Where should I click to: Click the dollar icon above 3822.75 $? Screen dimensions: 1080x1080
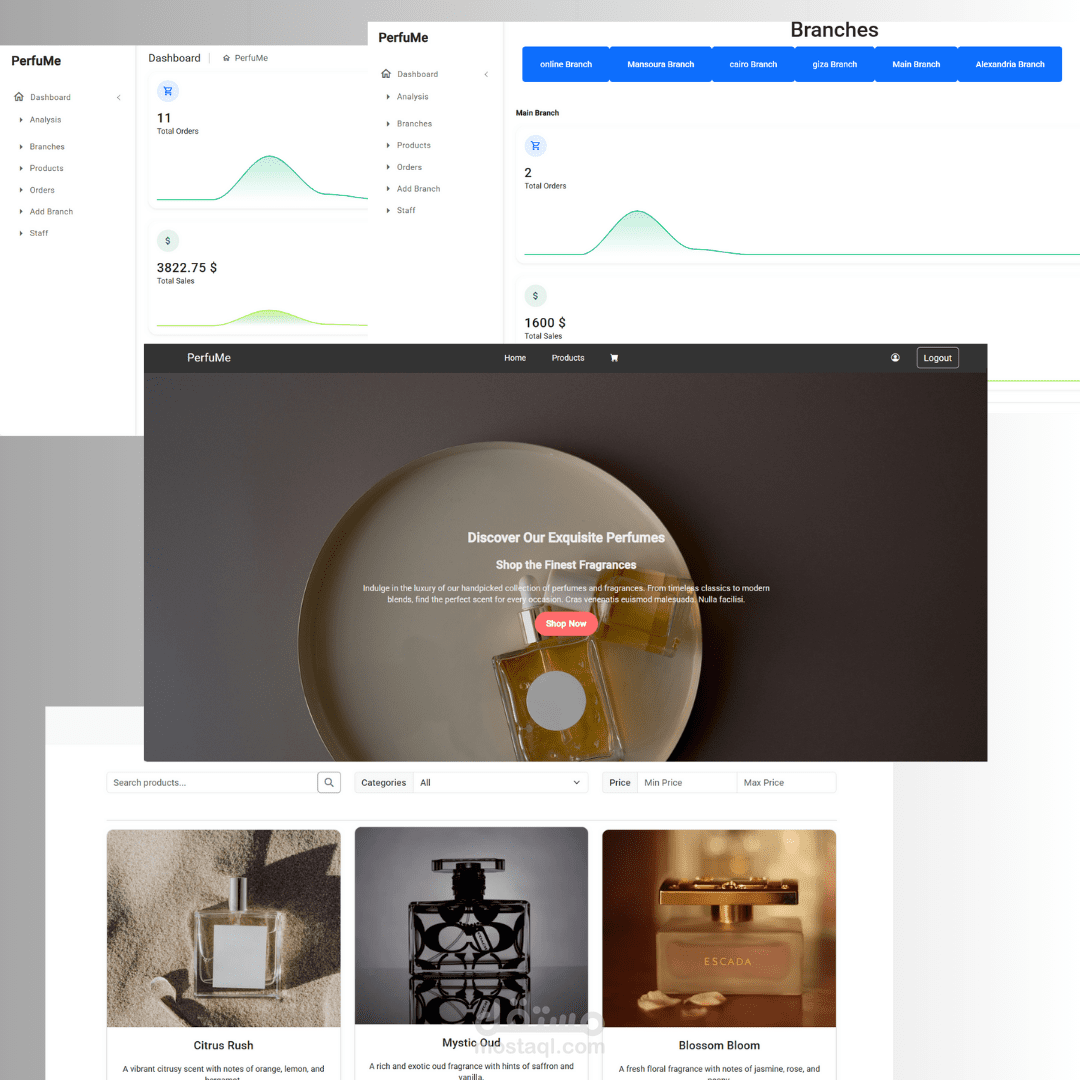click(167, 241)
